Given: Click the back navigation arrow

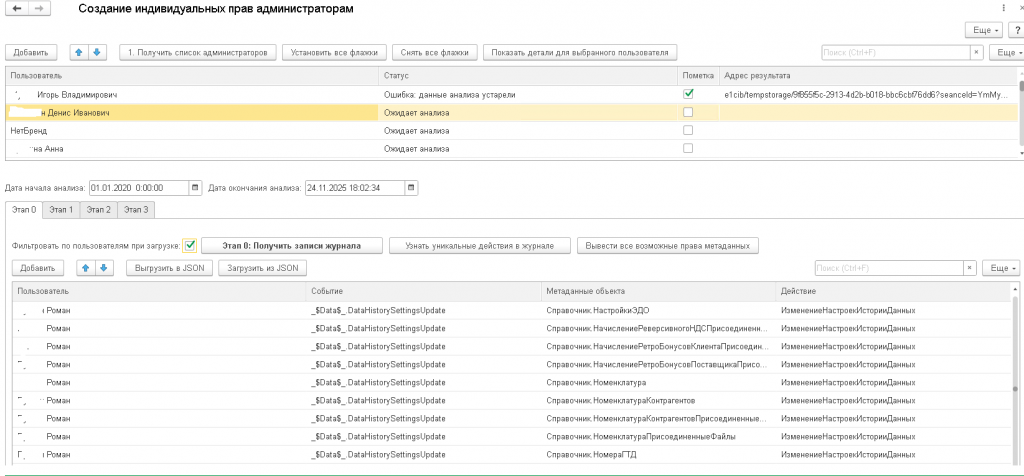Looking at the screenshot, I should coord(17,8).
